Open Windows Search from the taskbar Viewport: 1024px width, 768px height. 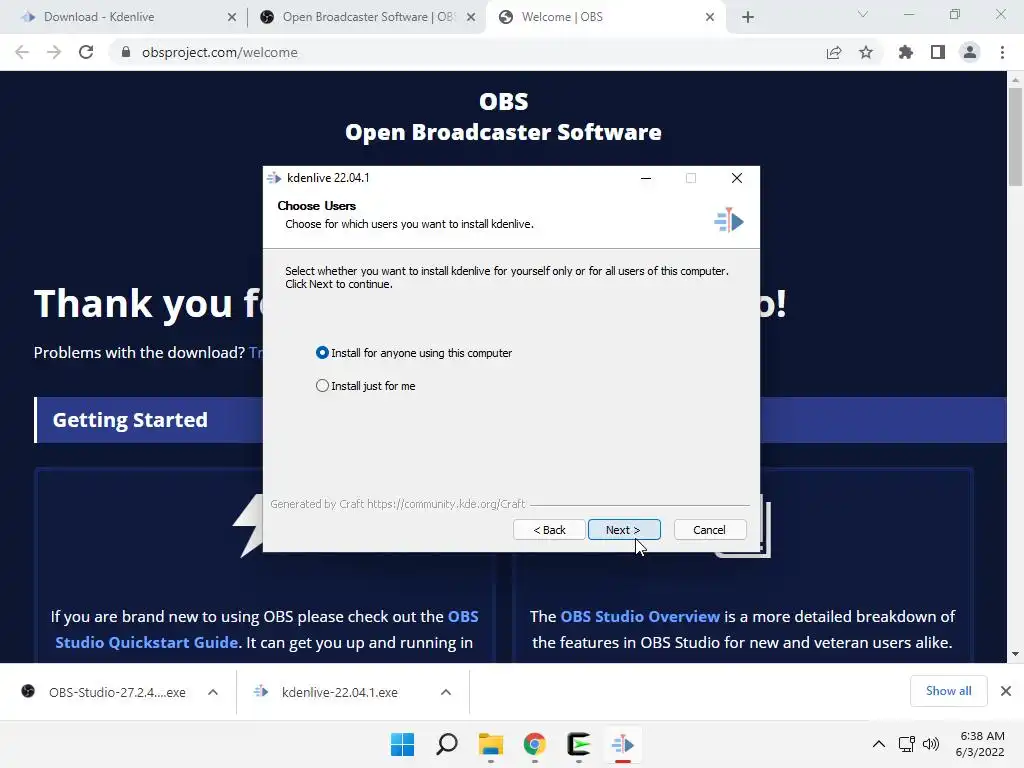point(447,744)
